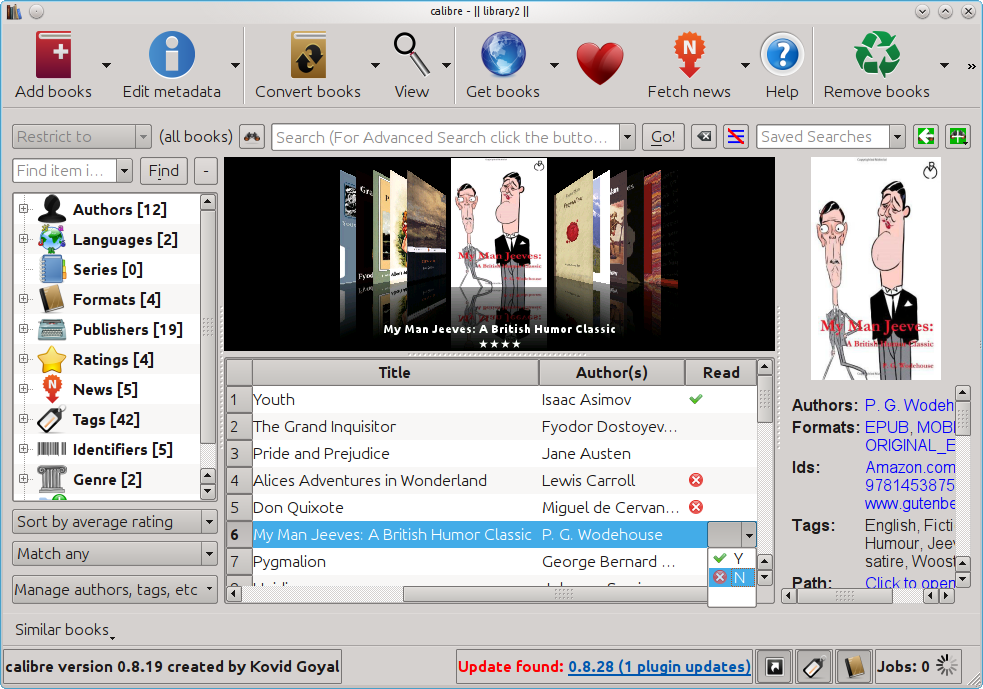Image resolution: width=983 pixels, height=689 pixels.
Task: Save current search plus icon
Action: point(958,137)
